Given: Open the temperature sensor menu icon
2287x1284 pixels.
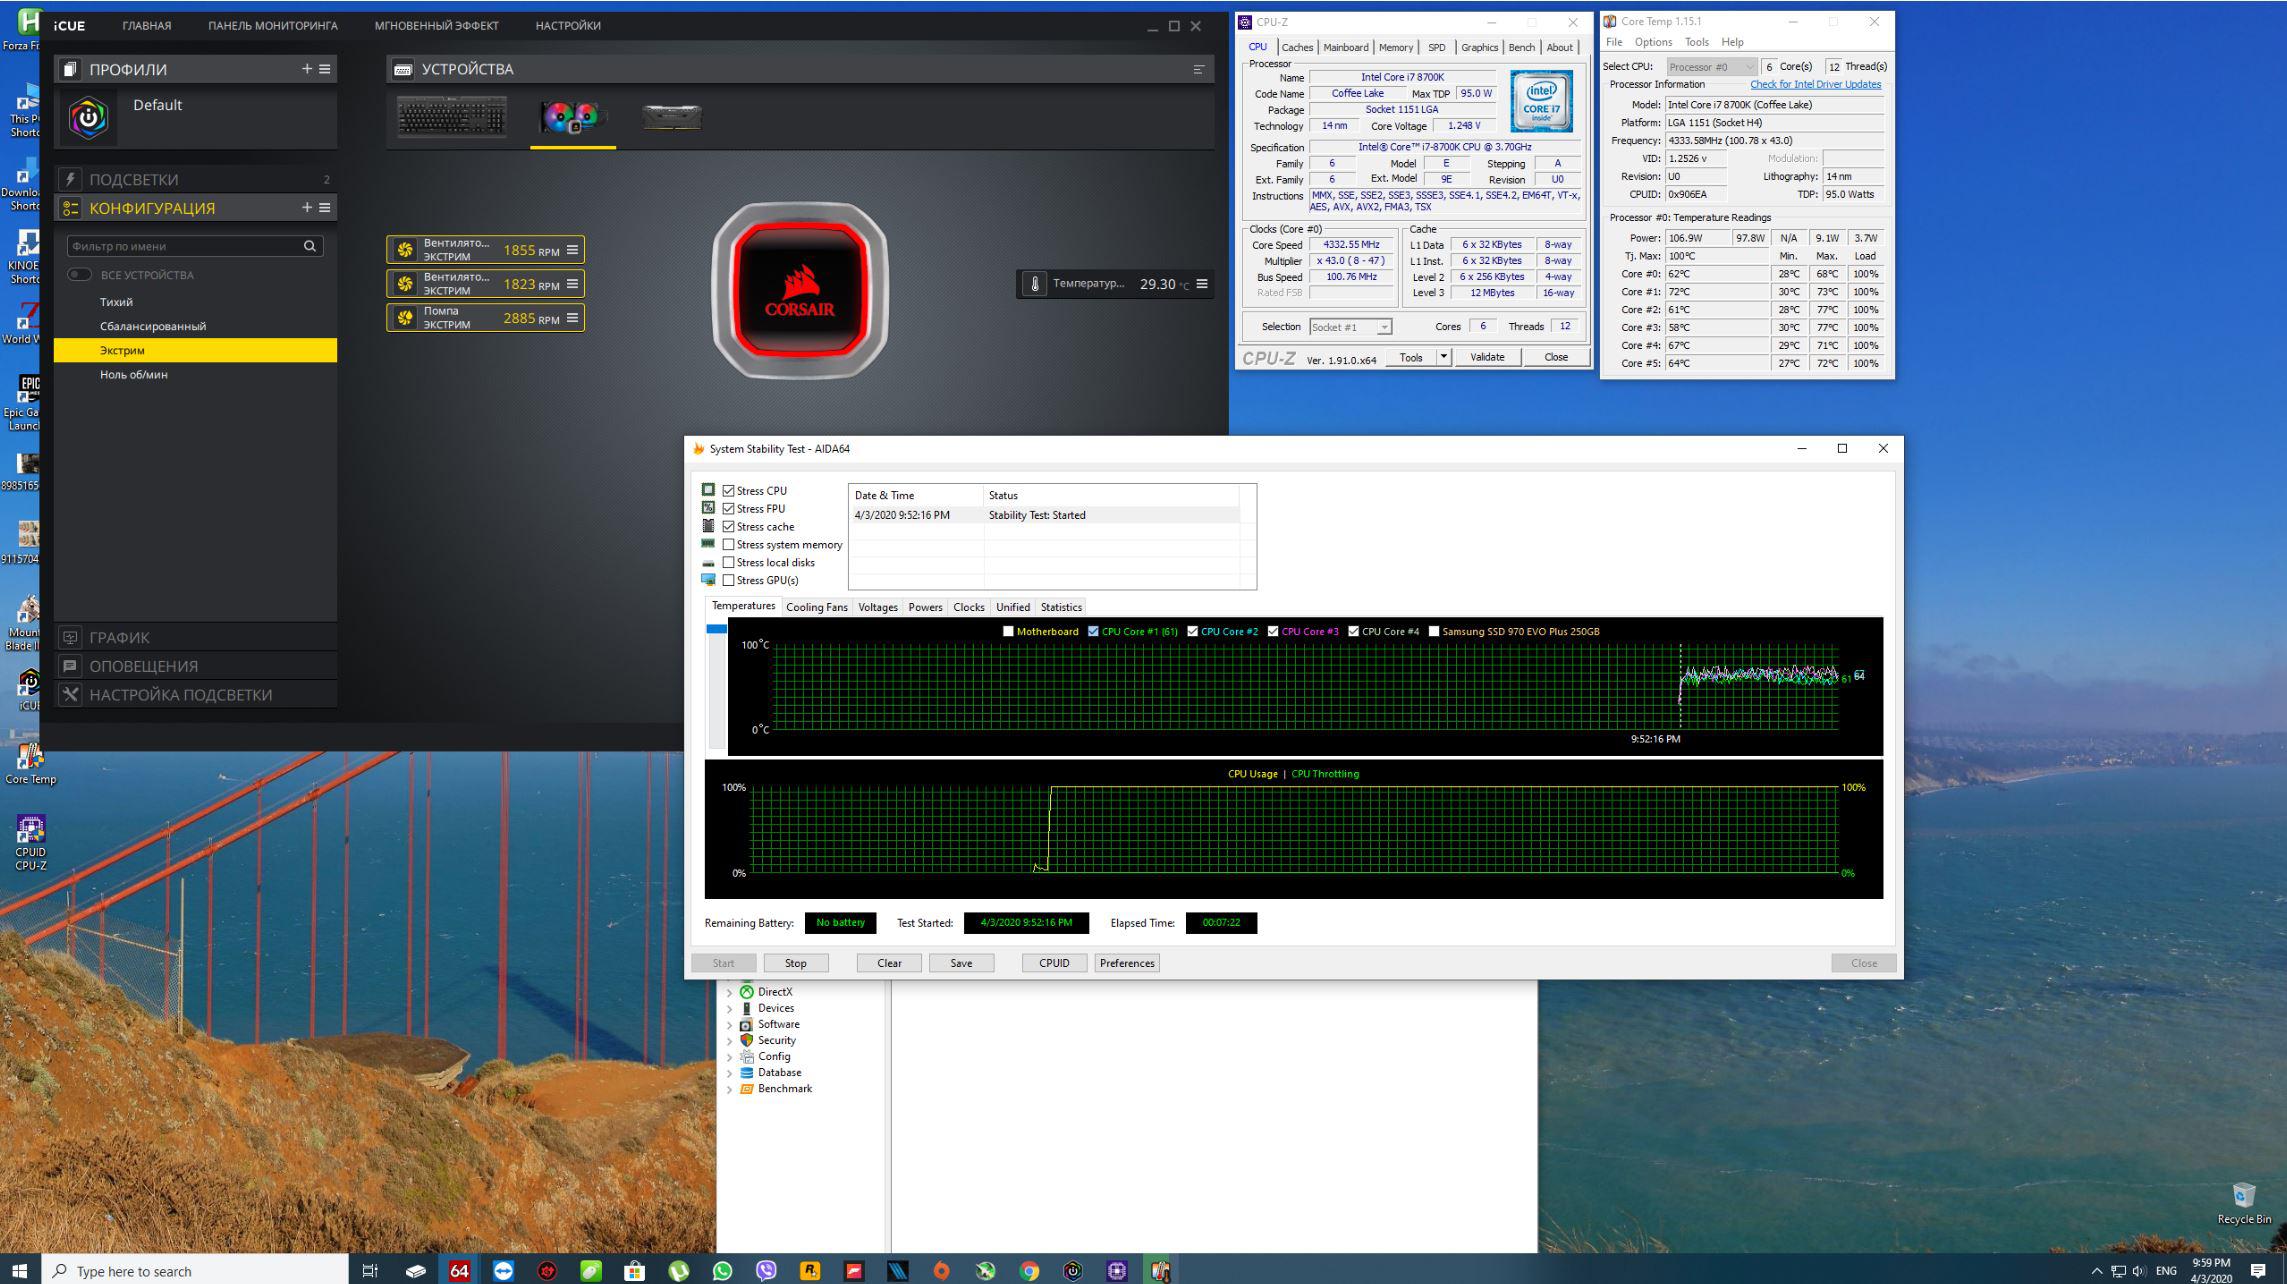Looking at the screenshot, I should tap(1202, 284).
